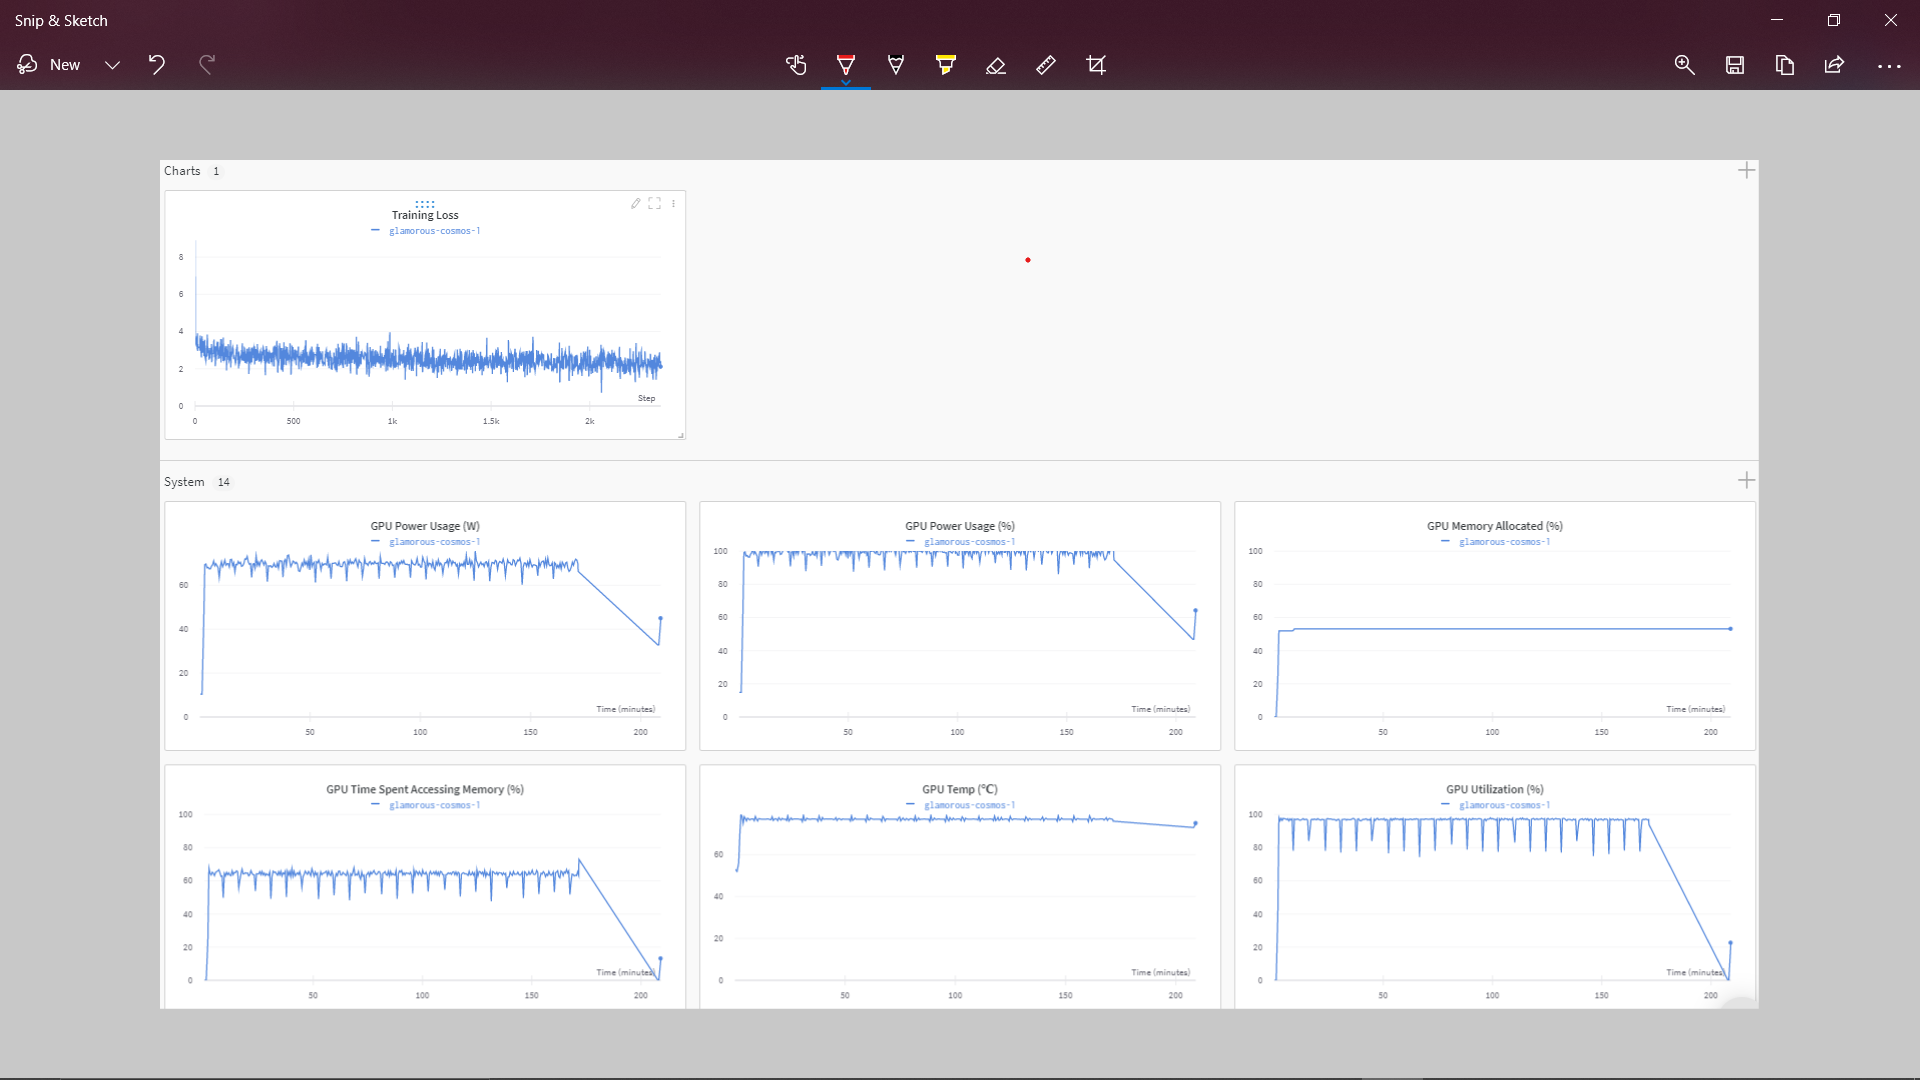
Task: Activate the Image crop tool
Action: pyautogui.click(x=1096, y=65)
